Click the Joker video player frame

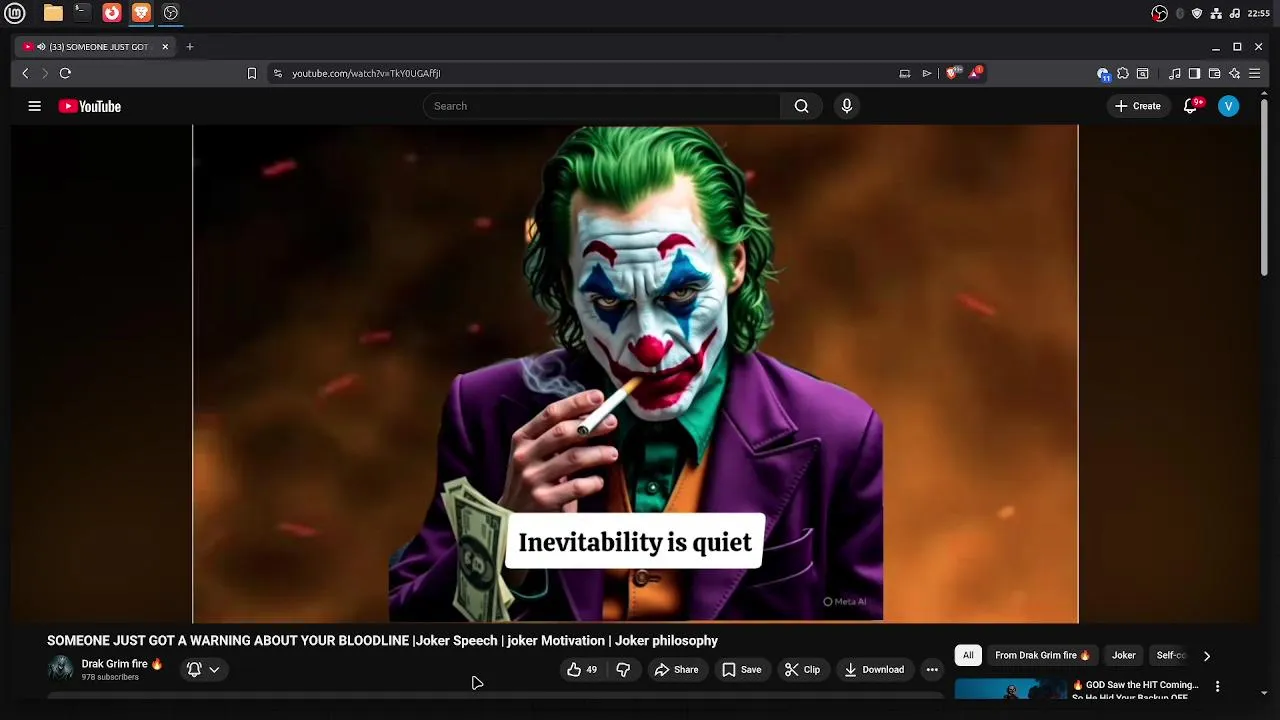[635, 373]
